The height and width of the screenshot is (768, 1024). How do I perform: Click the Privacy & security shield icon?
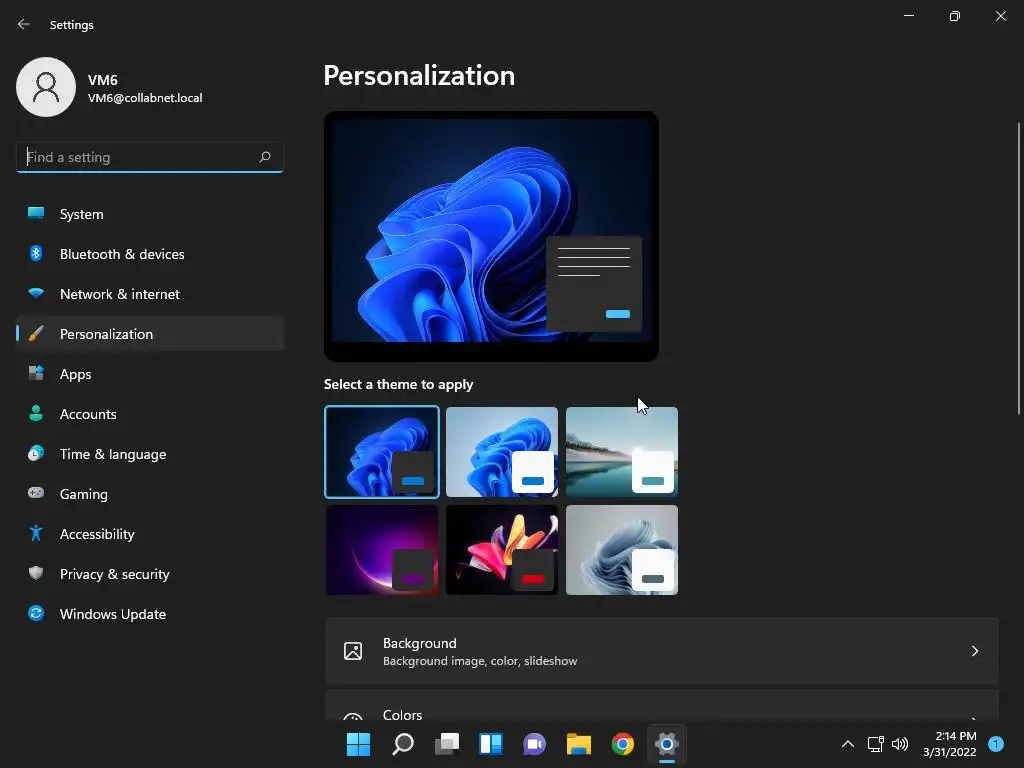click(x=36, y=573)
